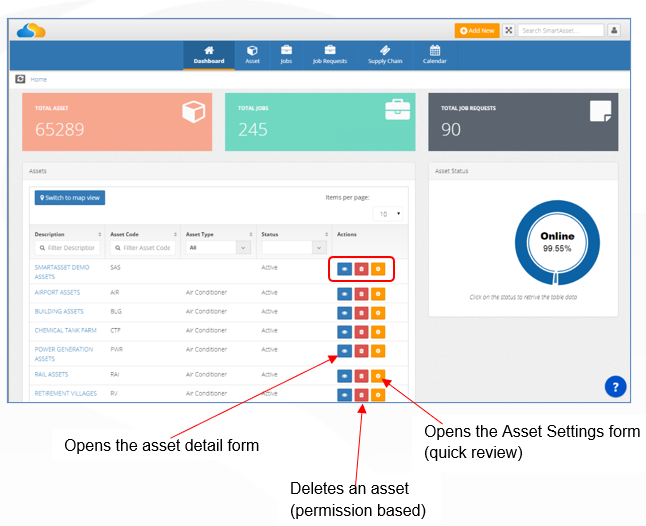Open the Total Job Requests card
The width and height of the screenshot is (646, 526).
click(x=523, y=122)
